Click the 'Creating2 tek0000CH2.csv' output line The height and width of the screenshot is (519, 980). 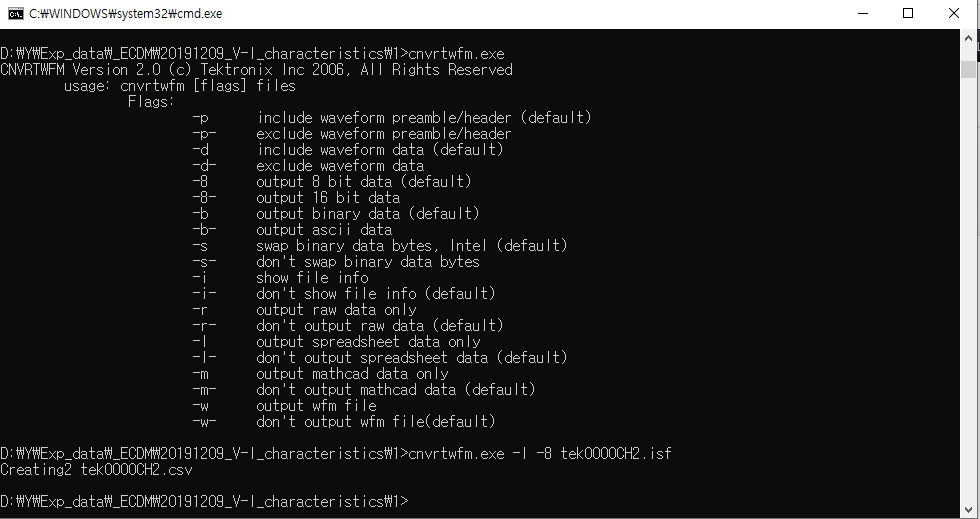point(96,470)
